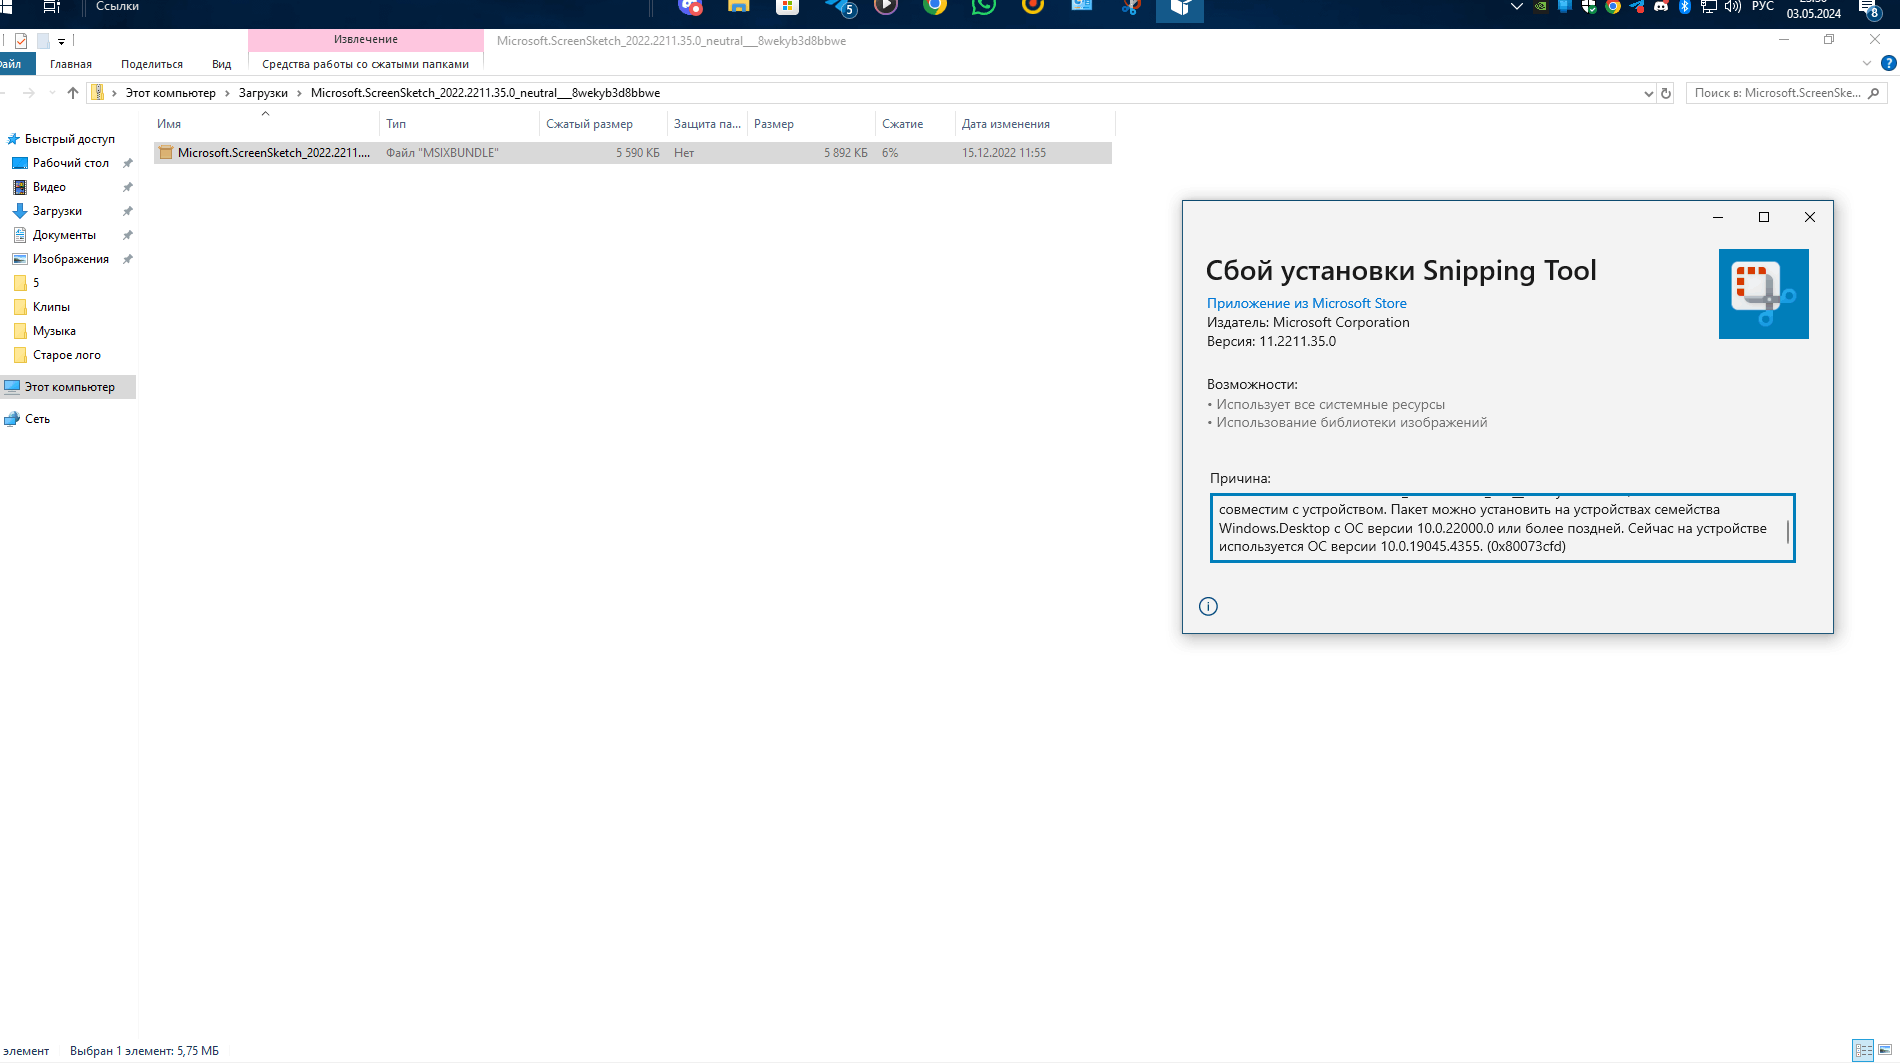Click the info icon in installer dialog
The width and height of the screenshot is (1900, 1063).
click(1208, 606)
